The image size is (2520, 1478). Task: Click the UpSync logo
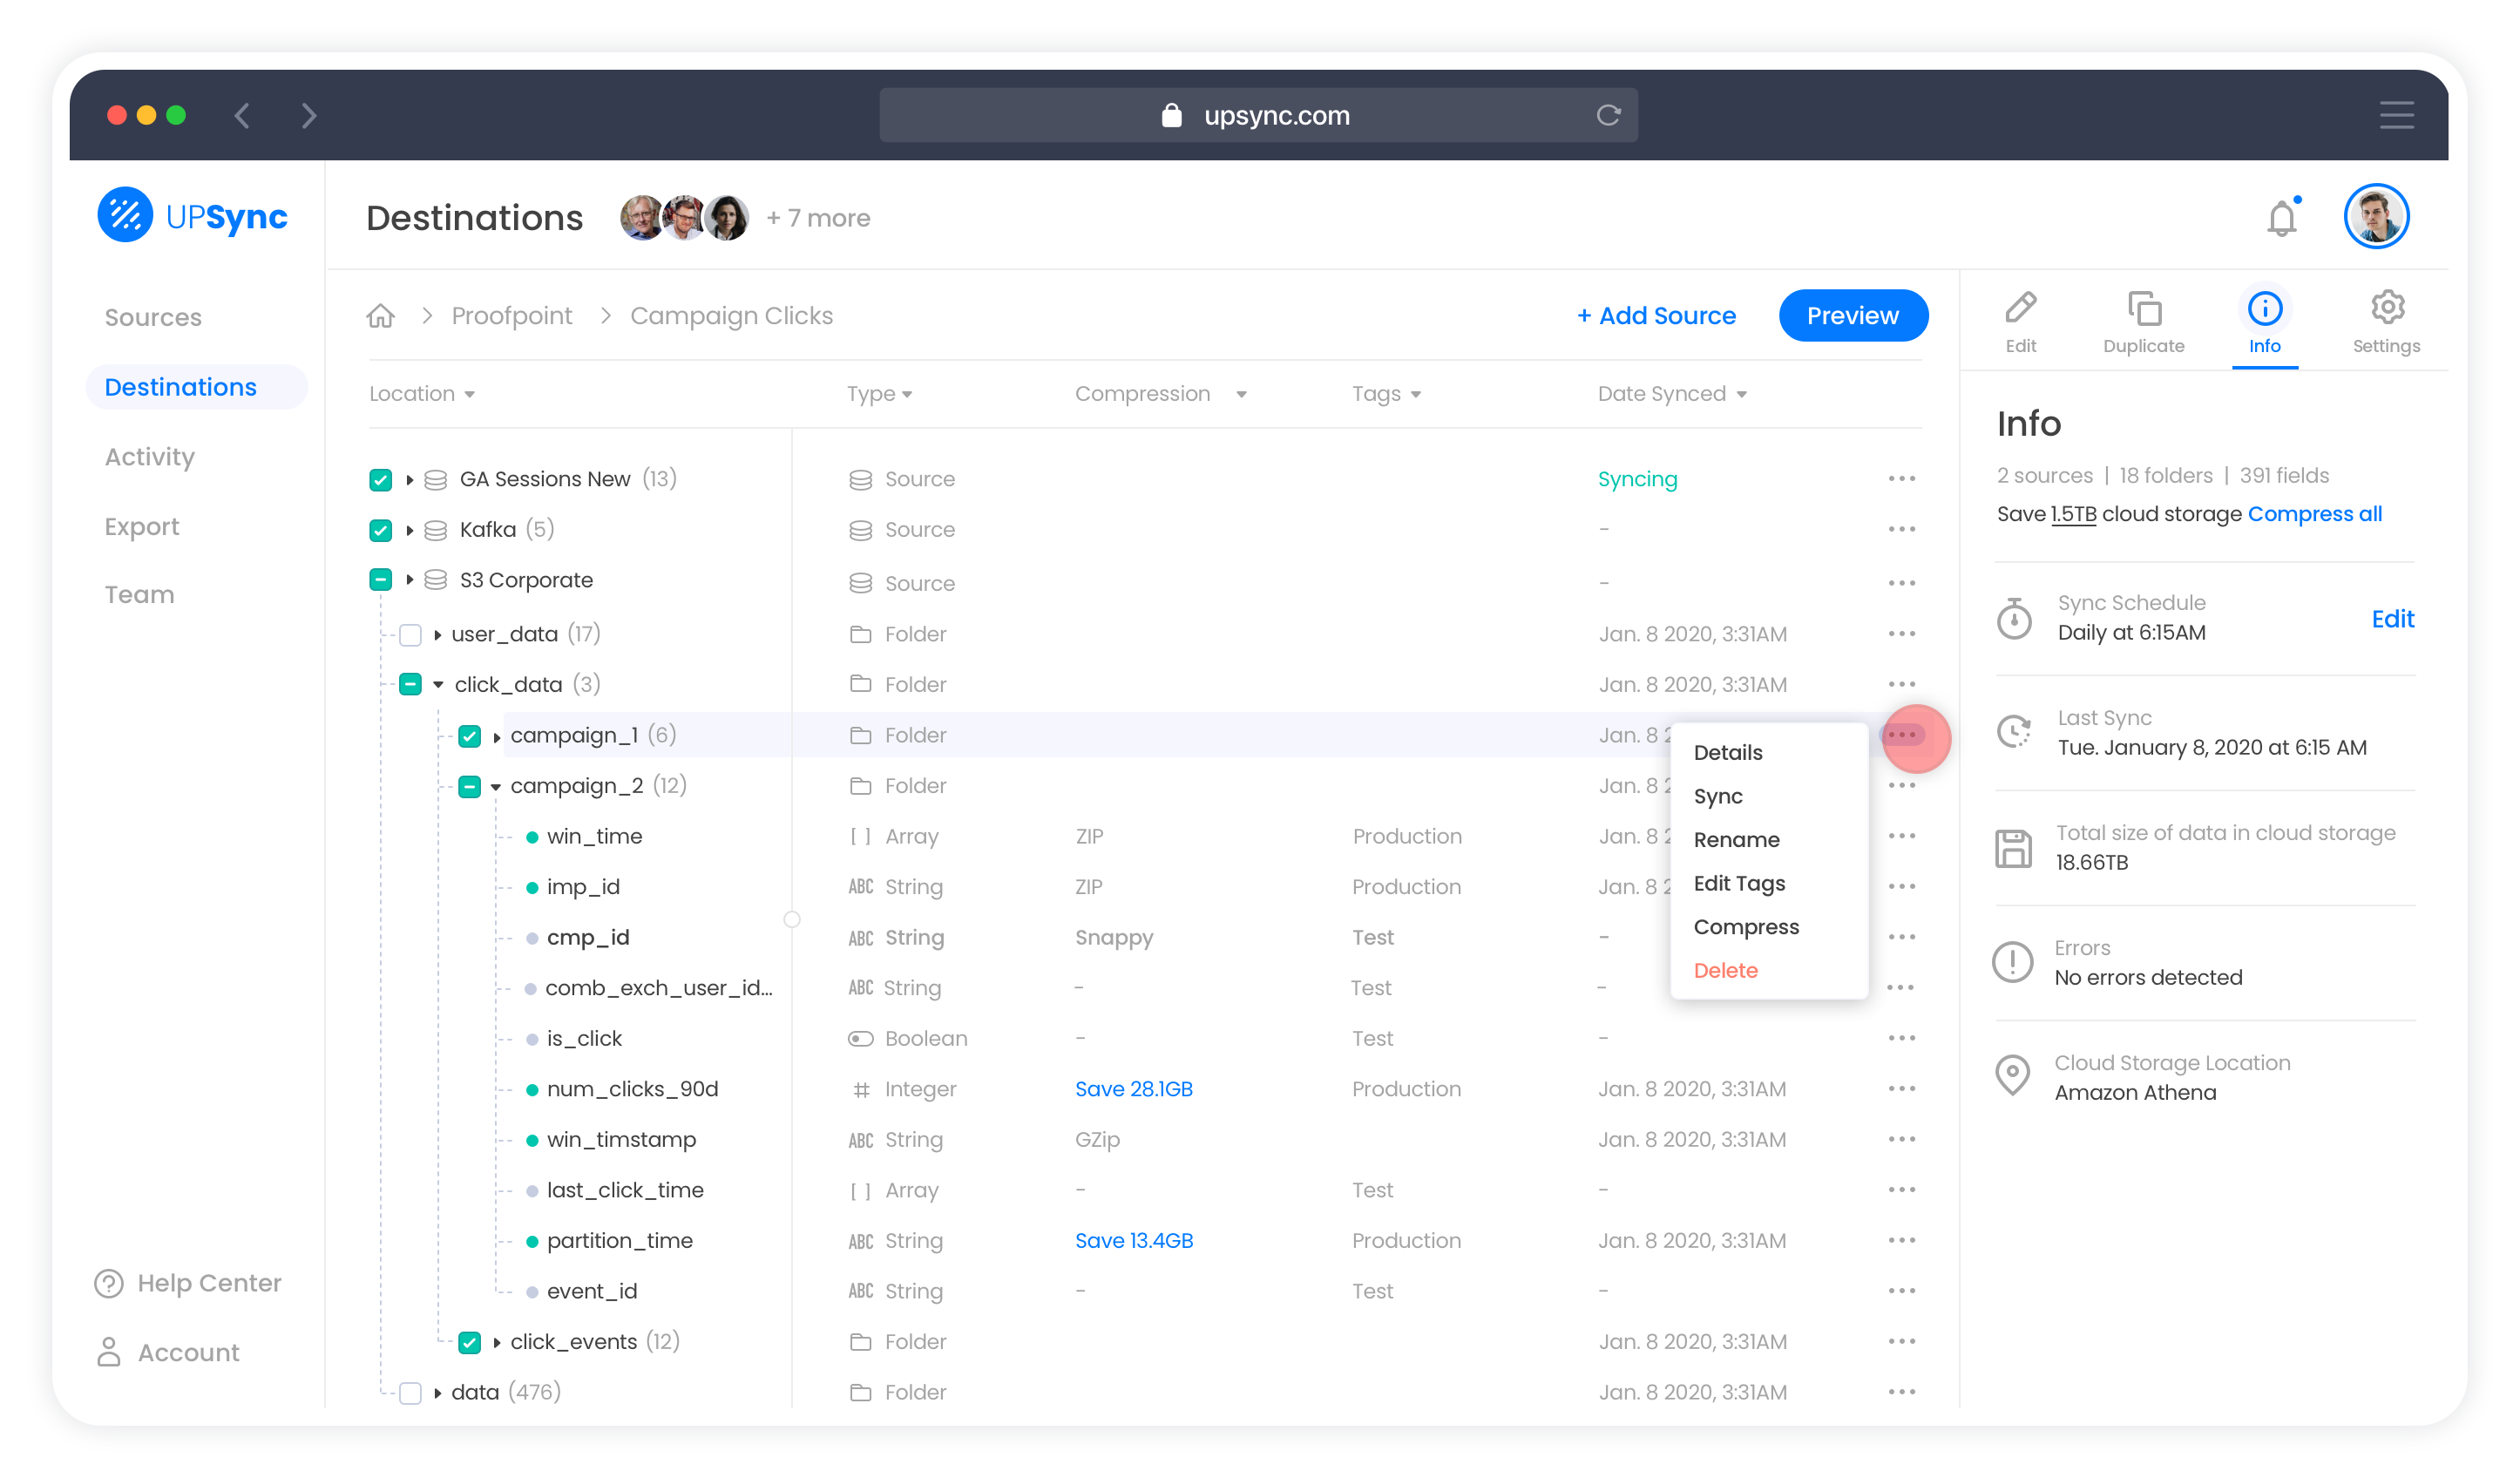(193, 216)
